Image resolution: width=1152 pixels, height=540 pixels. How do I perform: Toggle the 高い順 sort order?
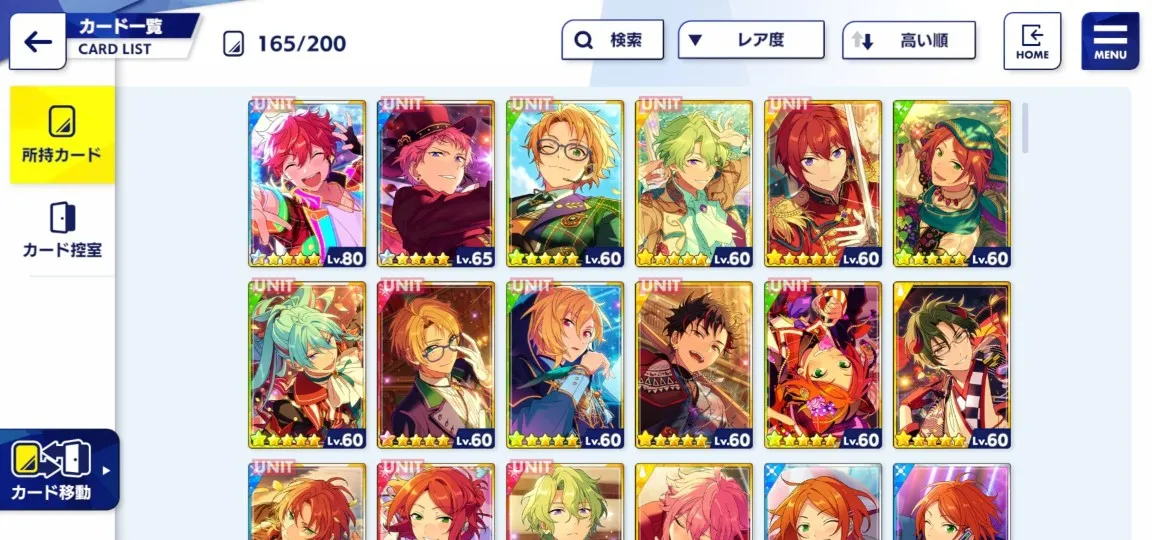point(909,41)
